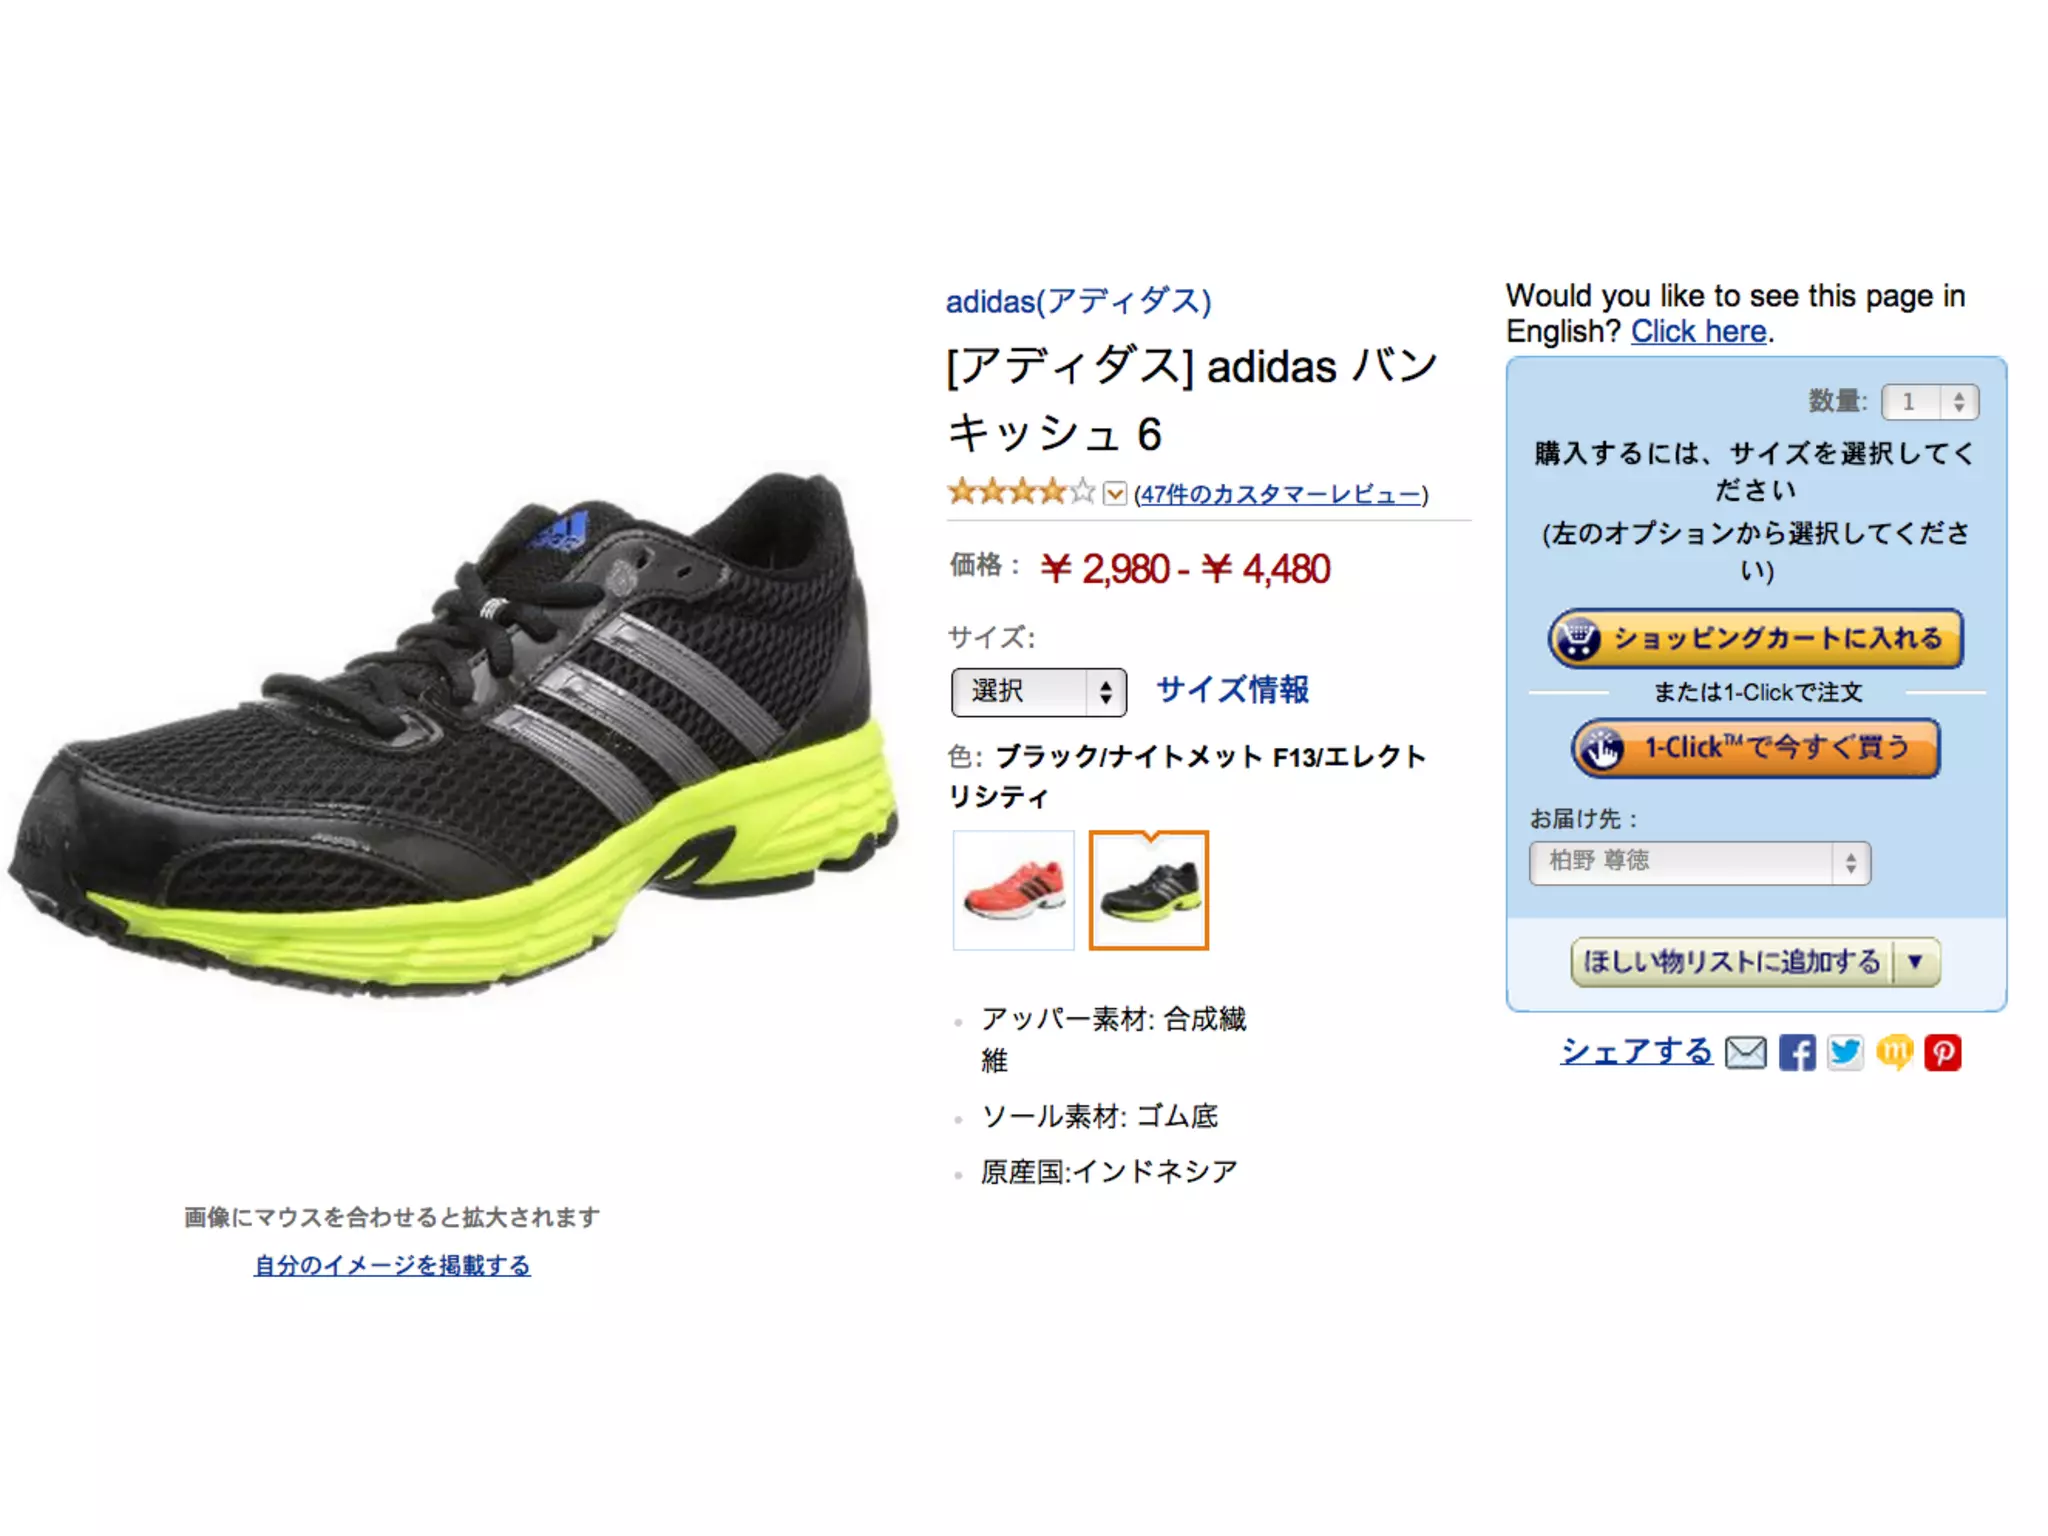Select the black and yellow shoe swatch
The image size is (2048, 1536).
click(x=1149, y=890)
